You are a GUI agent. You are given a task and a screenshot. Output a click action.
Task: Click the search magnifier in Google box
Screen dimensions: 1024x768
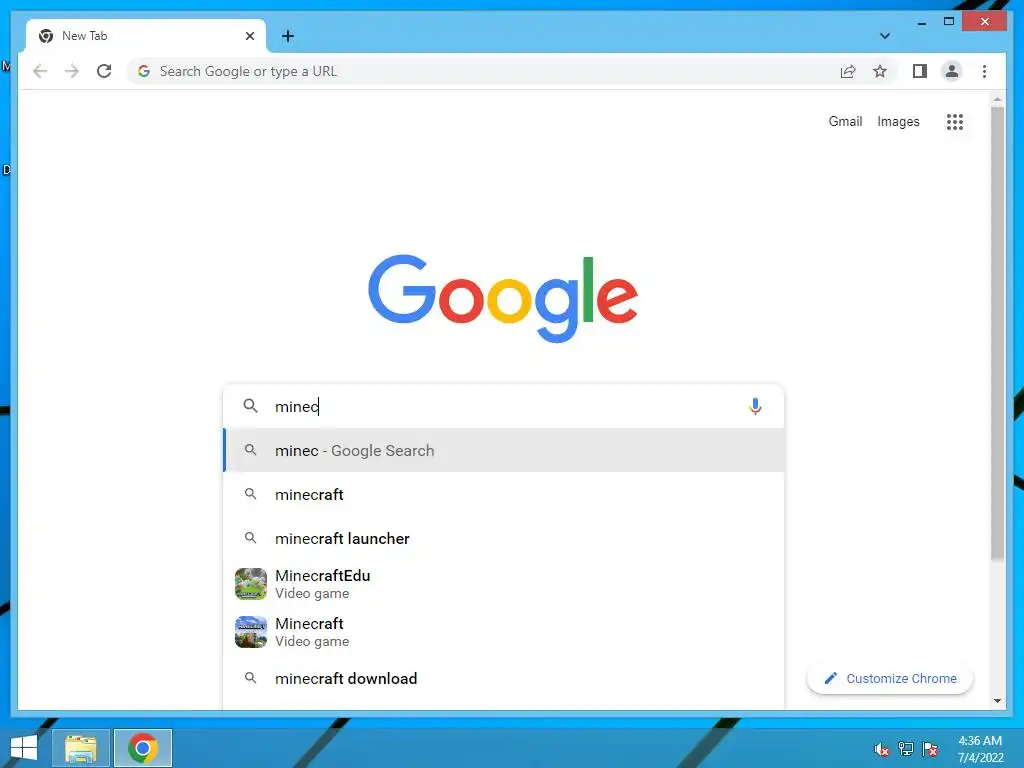250,406
